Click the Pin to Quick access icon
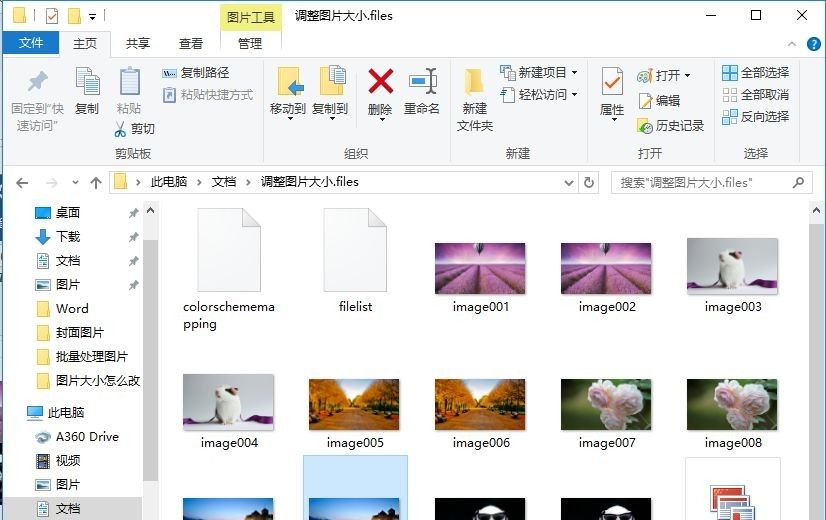Viewport: 826px width, 520px height. click(37, 82)
